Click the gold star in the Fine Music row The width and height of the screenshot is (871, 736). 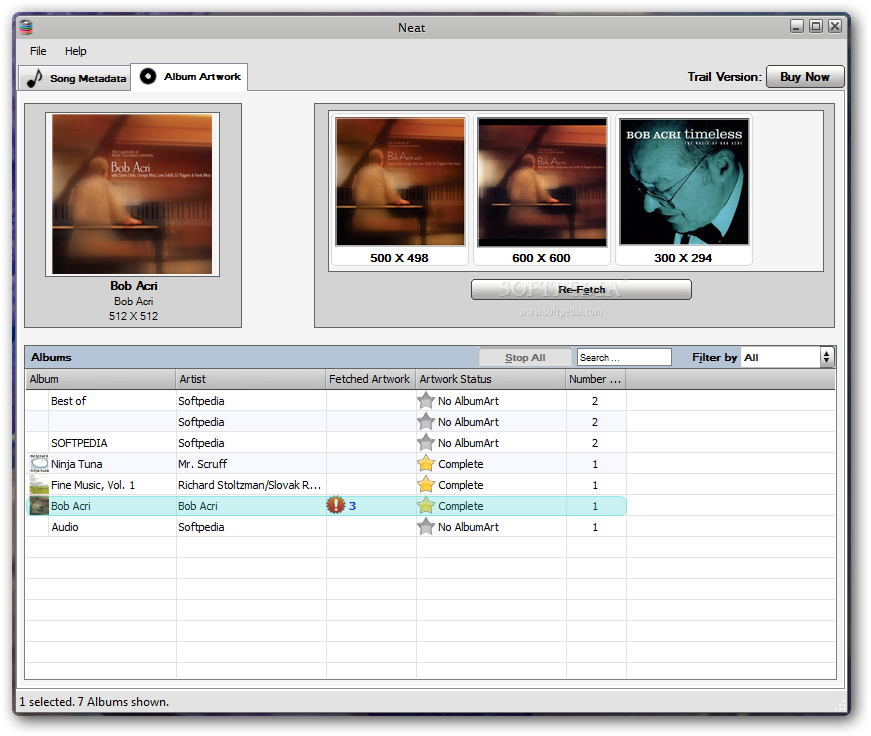[x=426, y=485]
